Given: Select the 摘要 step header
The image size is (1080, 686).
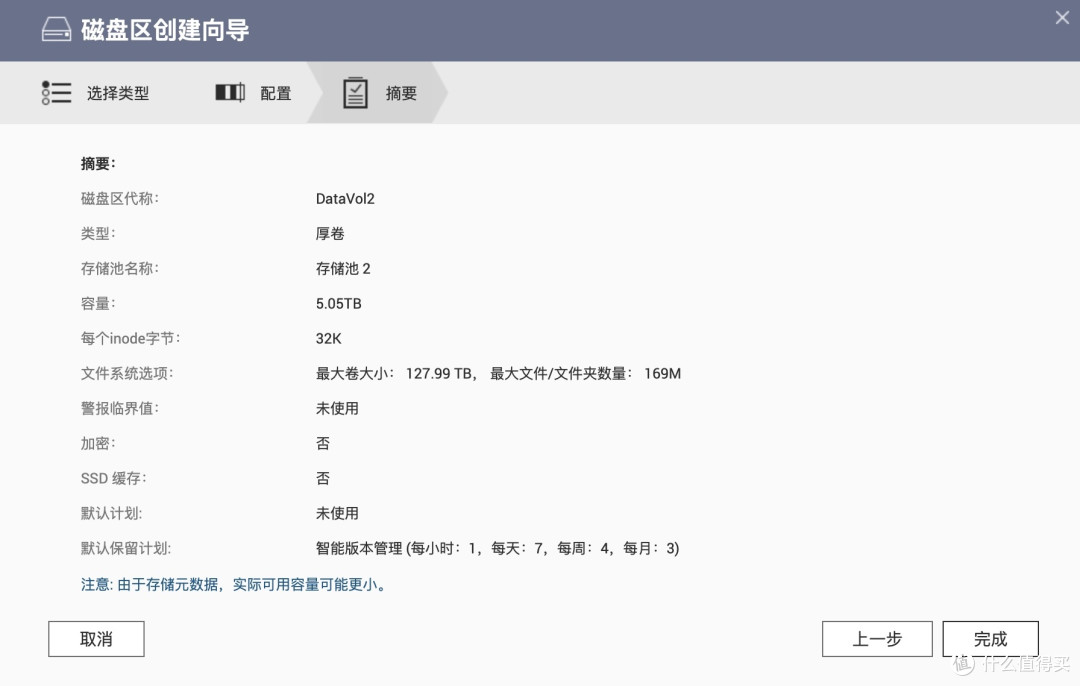Looking at the screenshot, I should (x=401, y=92).
